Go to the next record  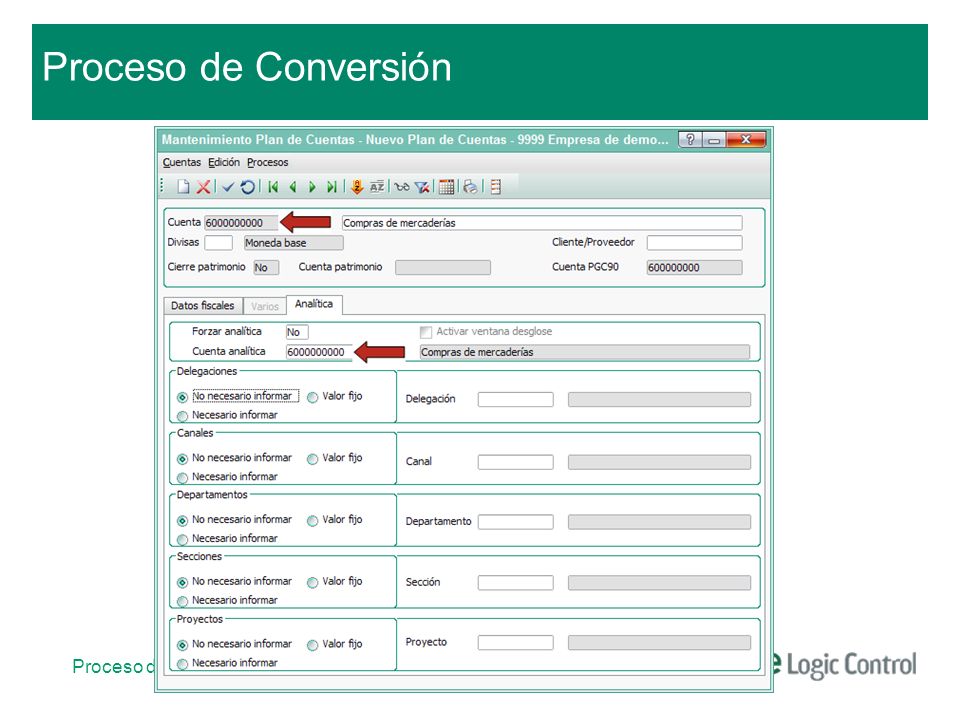[x=312, y=187]
